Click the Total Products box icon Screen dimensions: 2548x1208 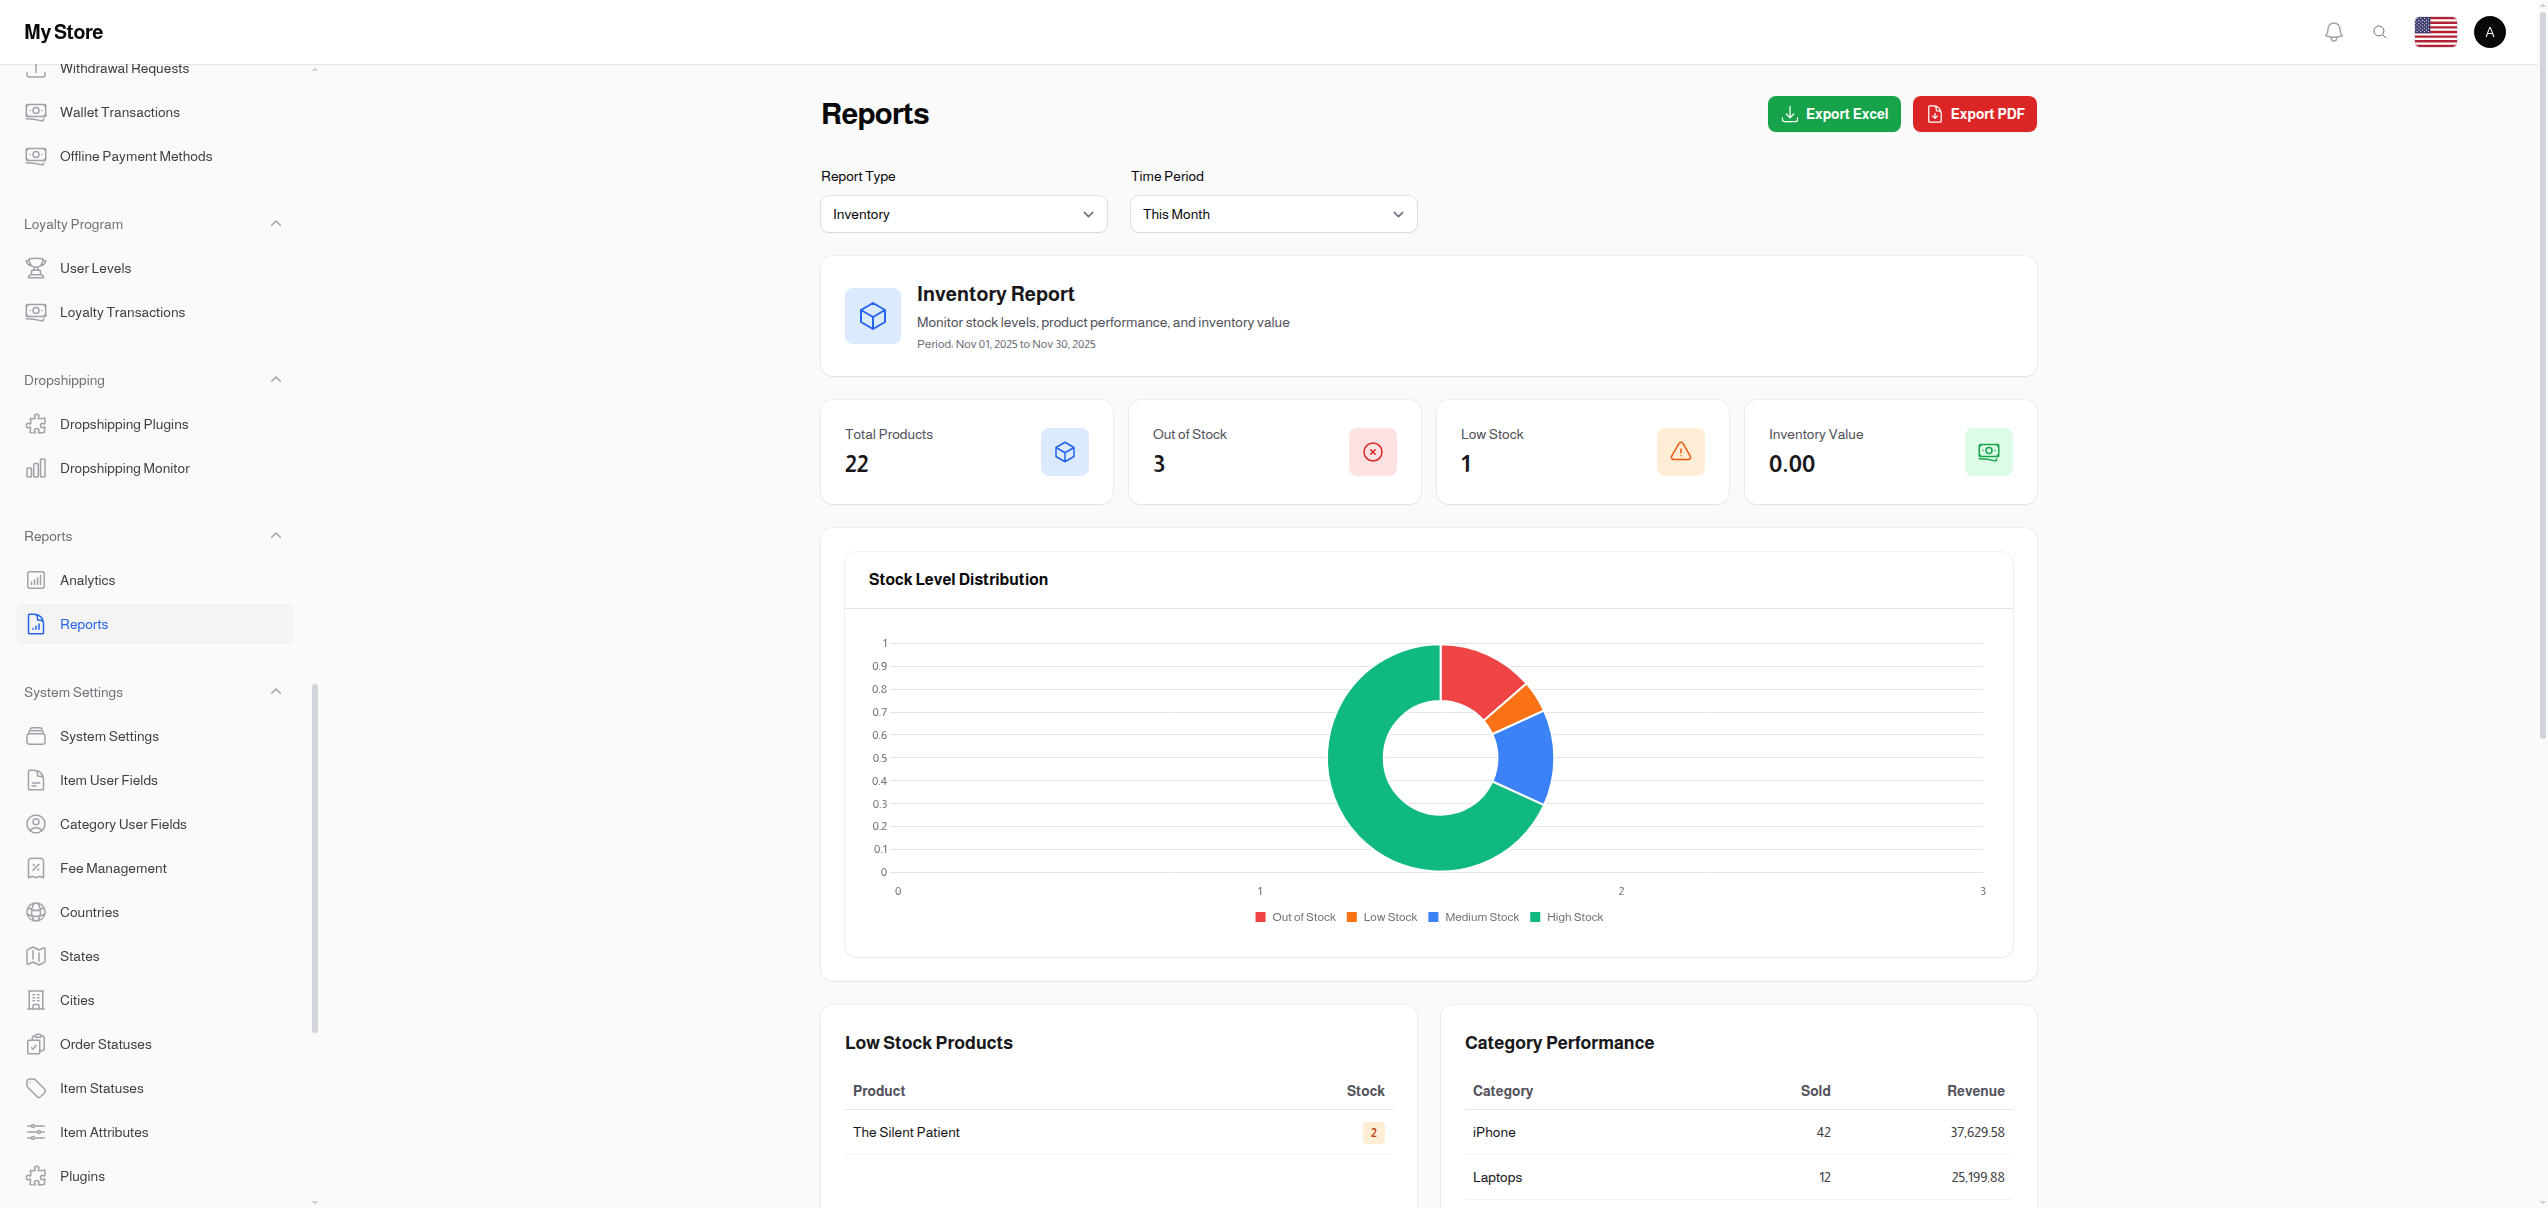(1064, 452)
